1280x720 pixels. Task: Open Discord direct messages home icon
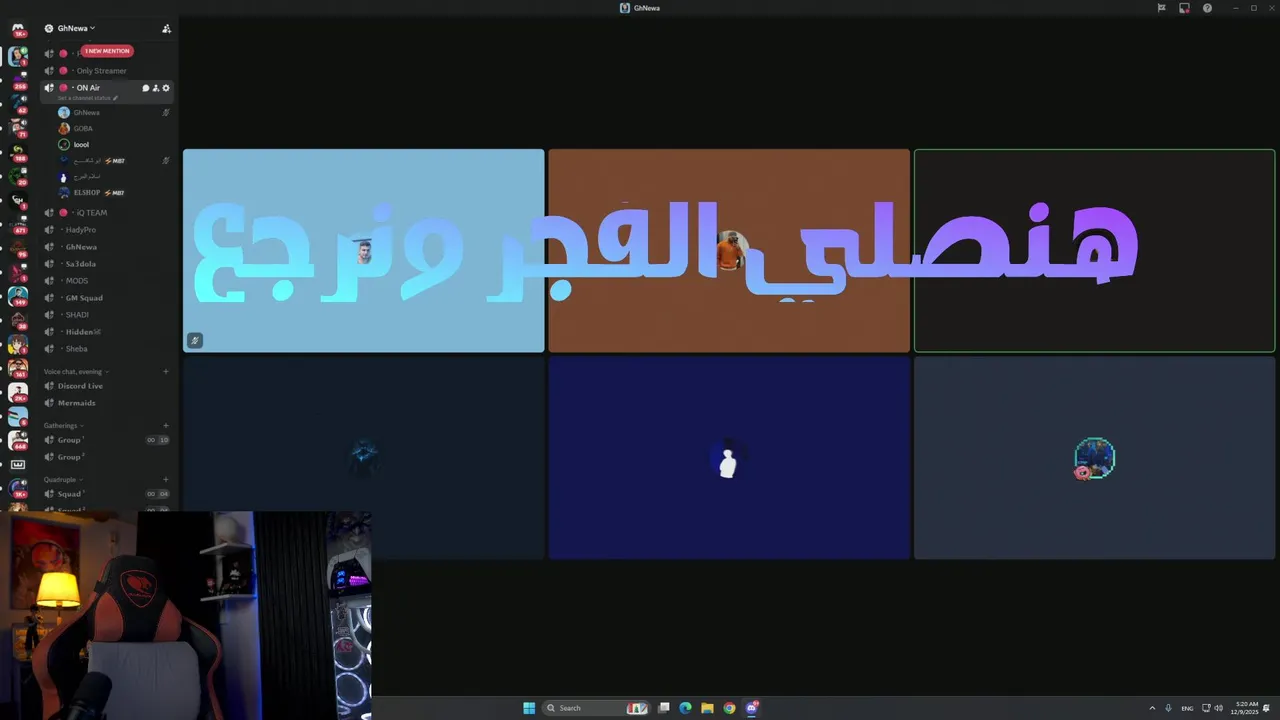click(x=18, y=29)
